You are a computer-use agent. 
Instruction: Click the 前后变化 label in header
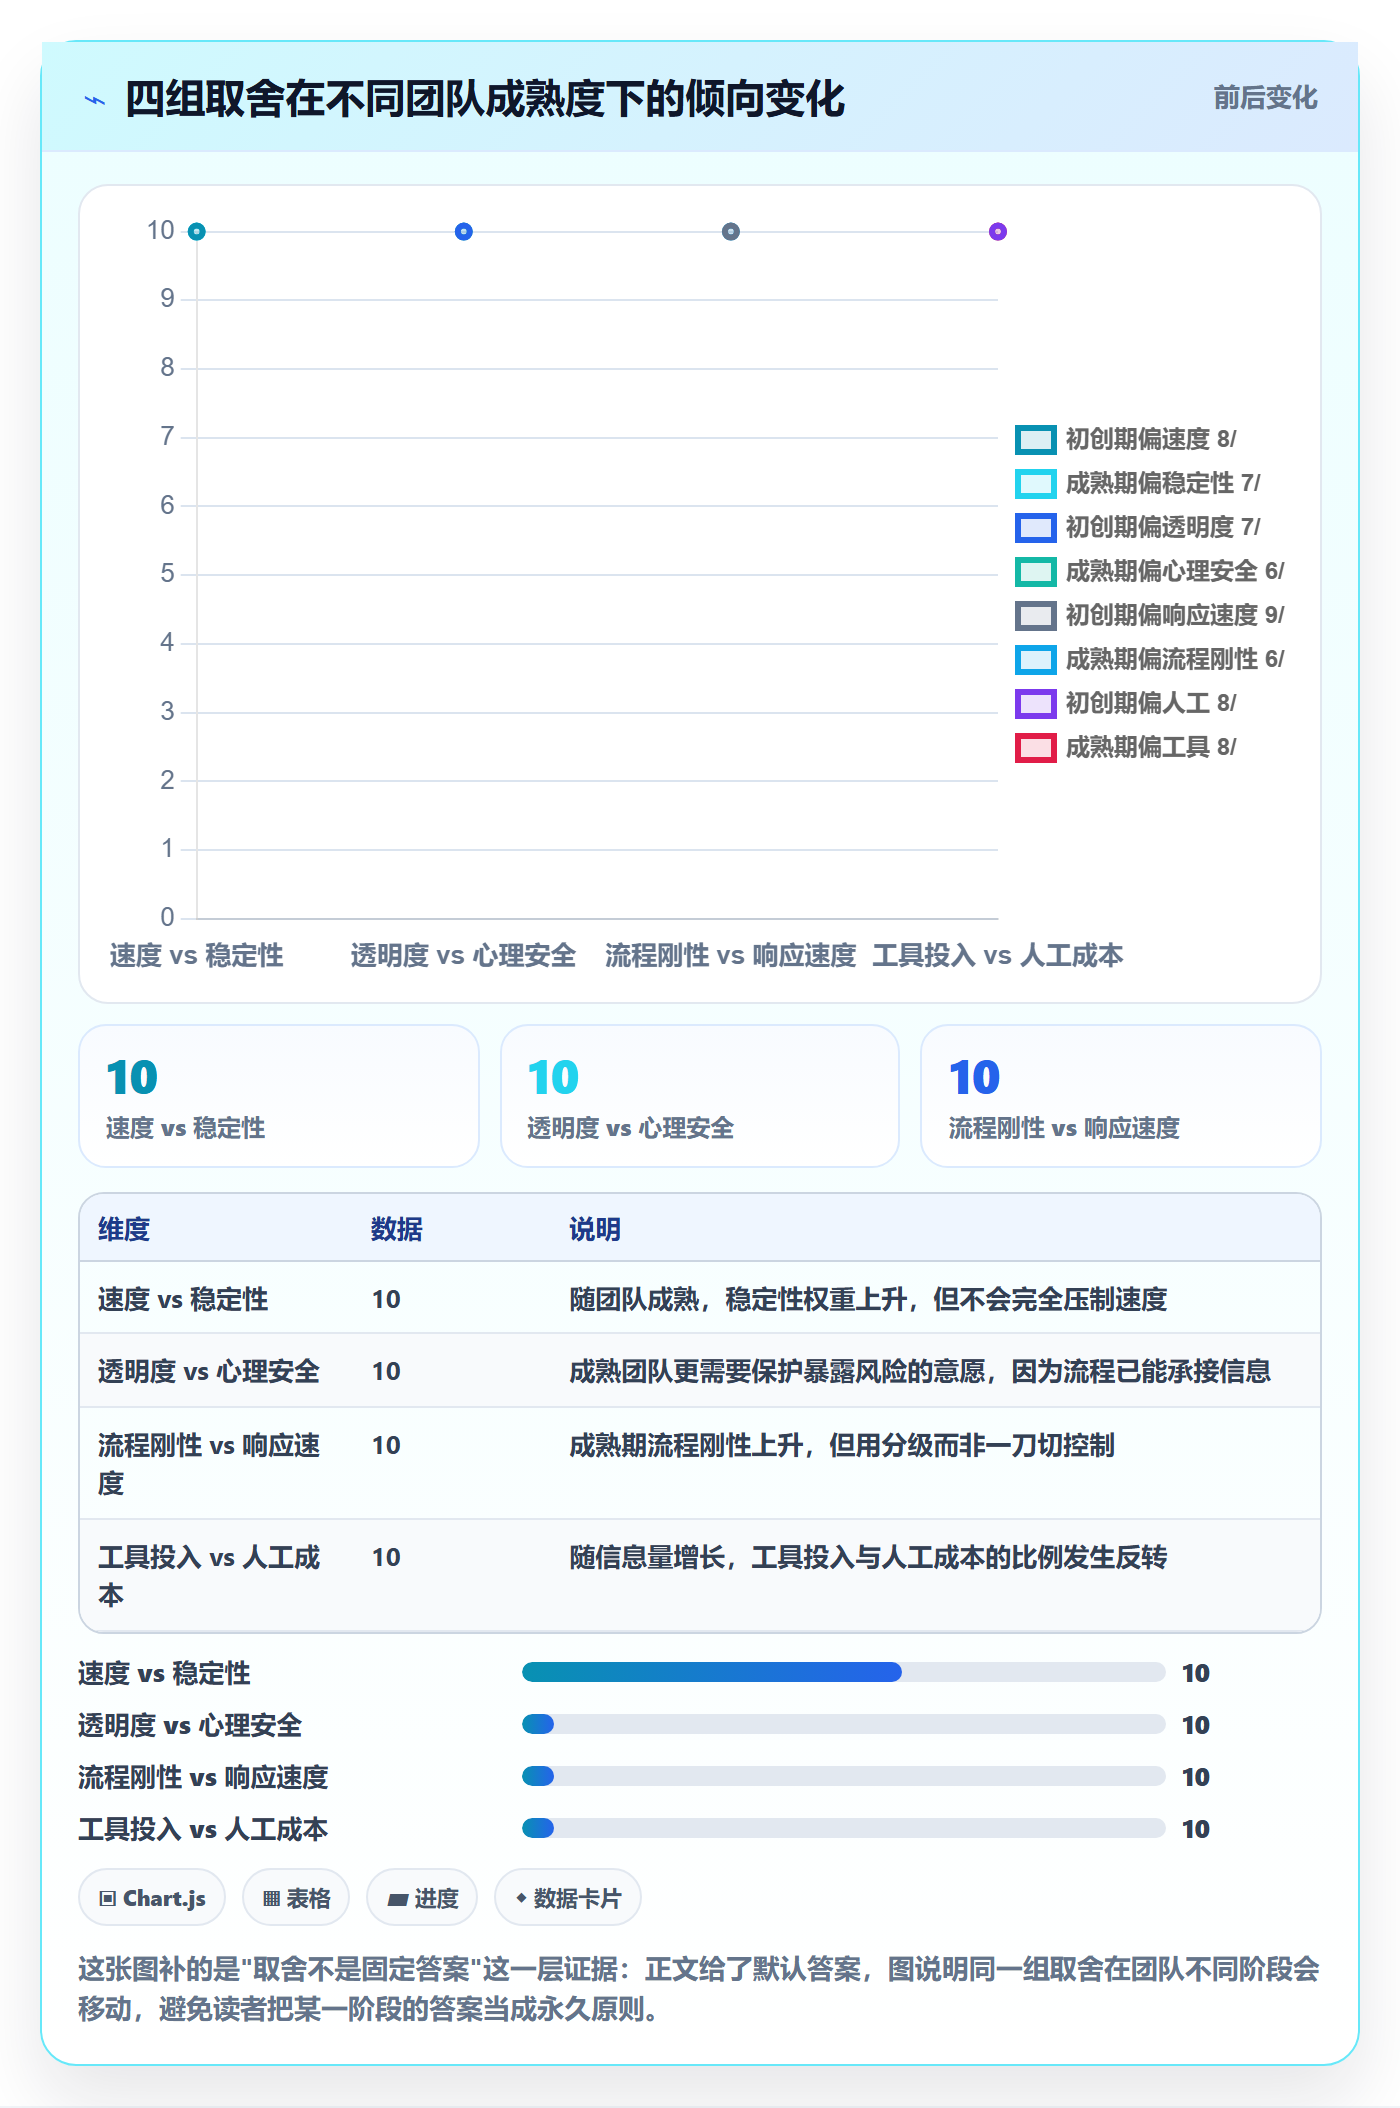1265,98
